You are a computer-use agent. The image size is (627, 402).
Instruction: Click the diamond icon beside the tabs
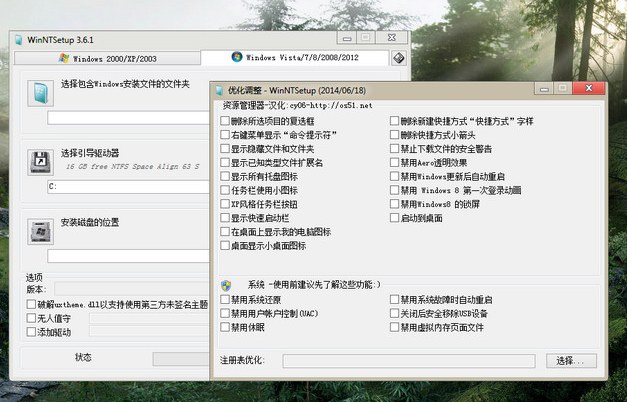(x=398, y=58)
